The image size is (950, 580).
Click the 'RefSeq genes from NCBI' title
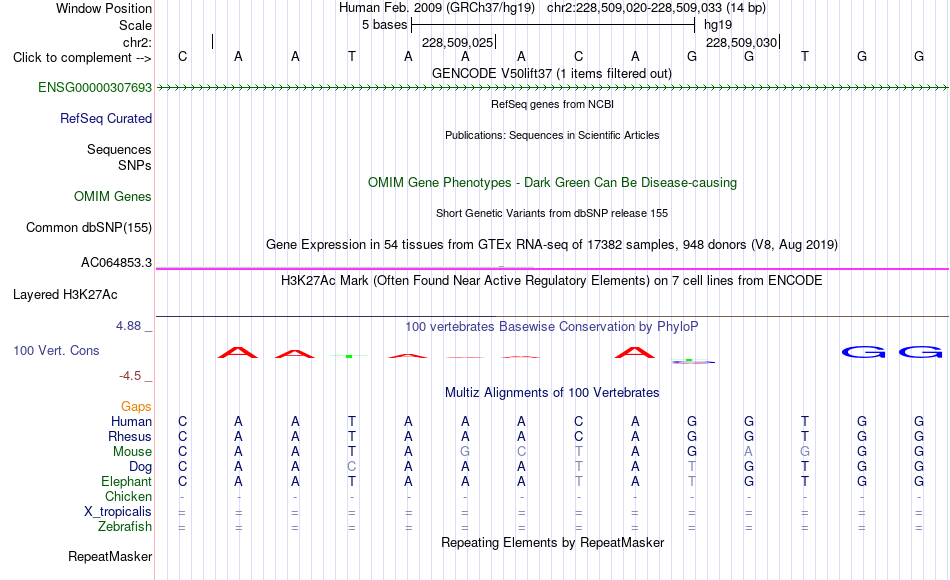click(x=552, y=104)
